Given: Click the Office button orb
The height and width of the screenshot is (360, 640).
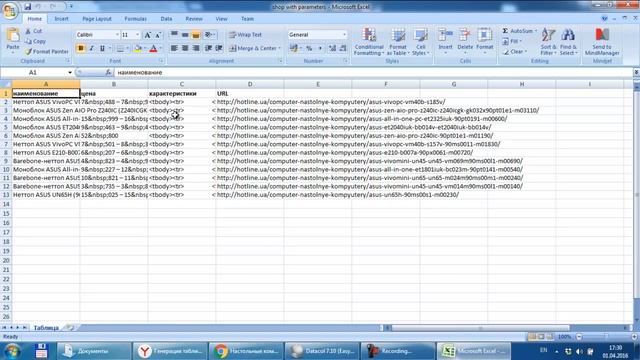Looking at the screenshot, I should 9,11.
